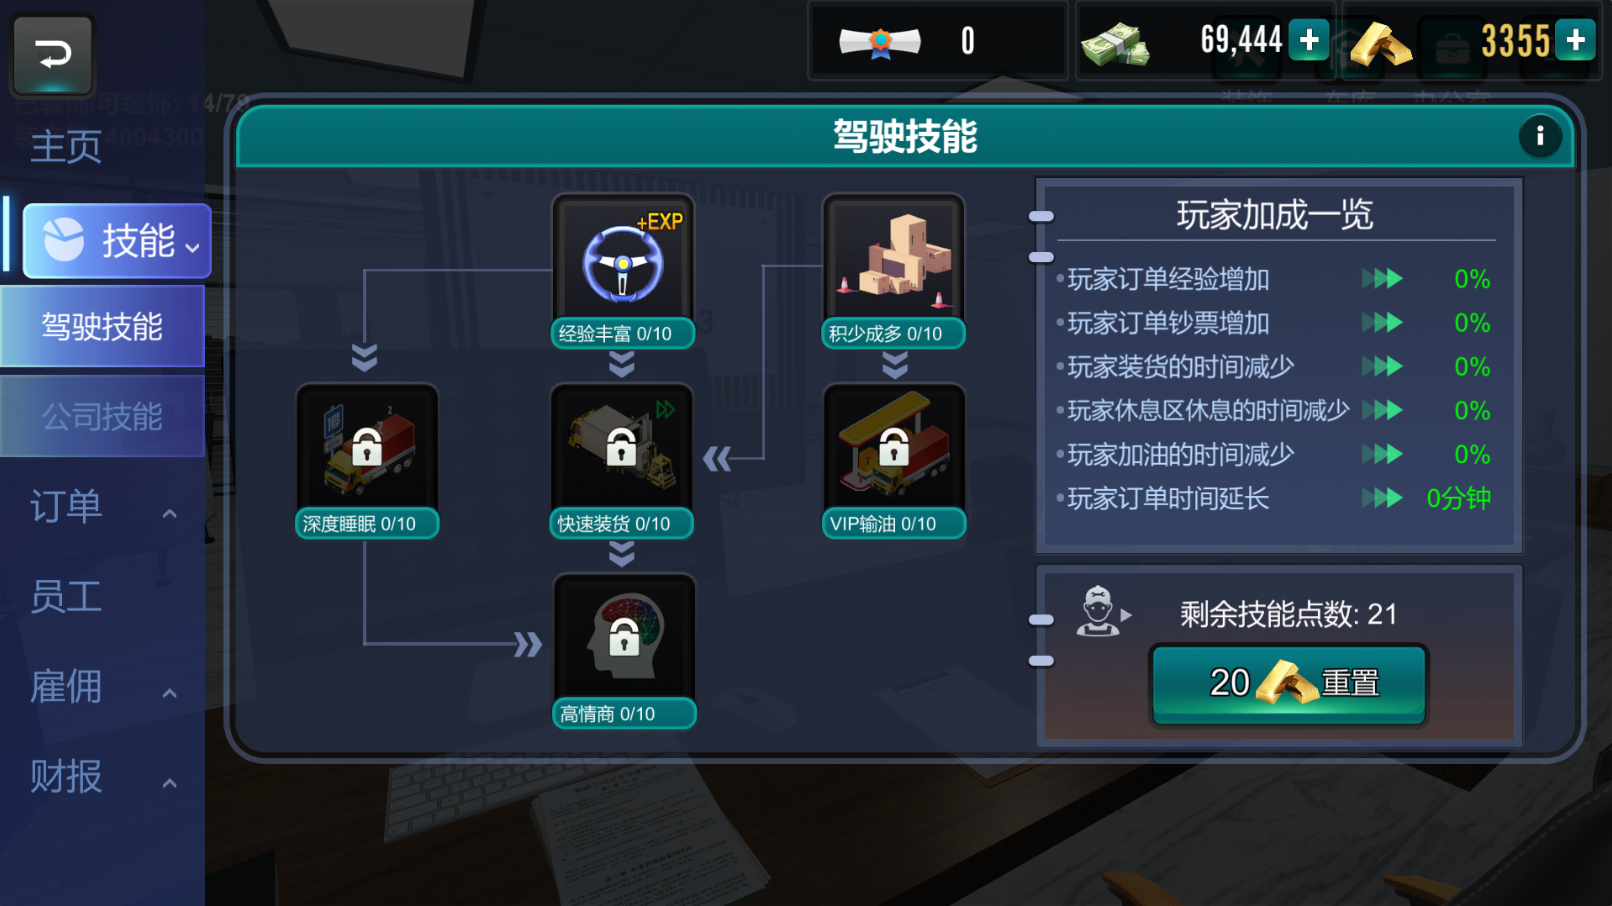The image size is (1612, 906).
Task: Tap the locked VIP输油 skill icon
Action: click(x=894, y=450)
